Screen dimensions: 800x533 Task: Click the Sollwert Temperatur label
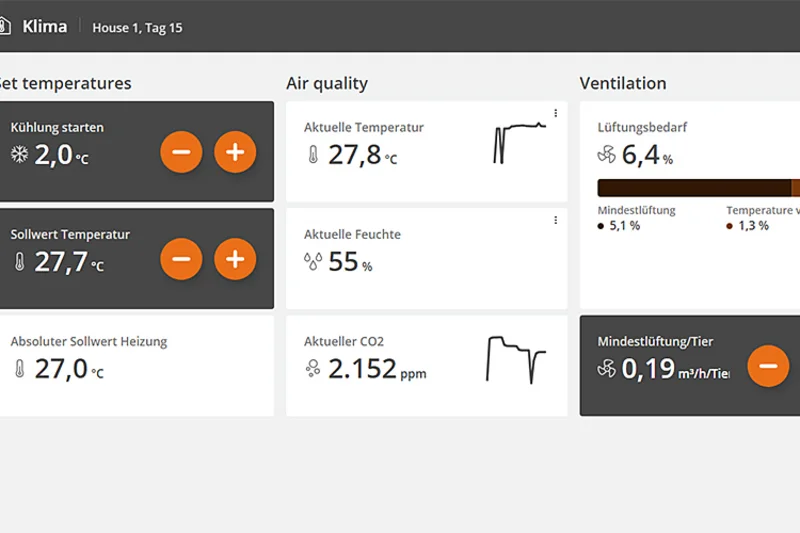pyautogui.click(x=70, y=235)
